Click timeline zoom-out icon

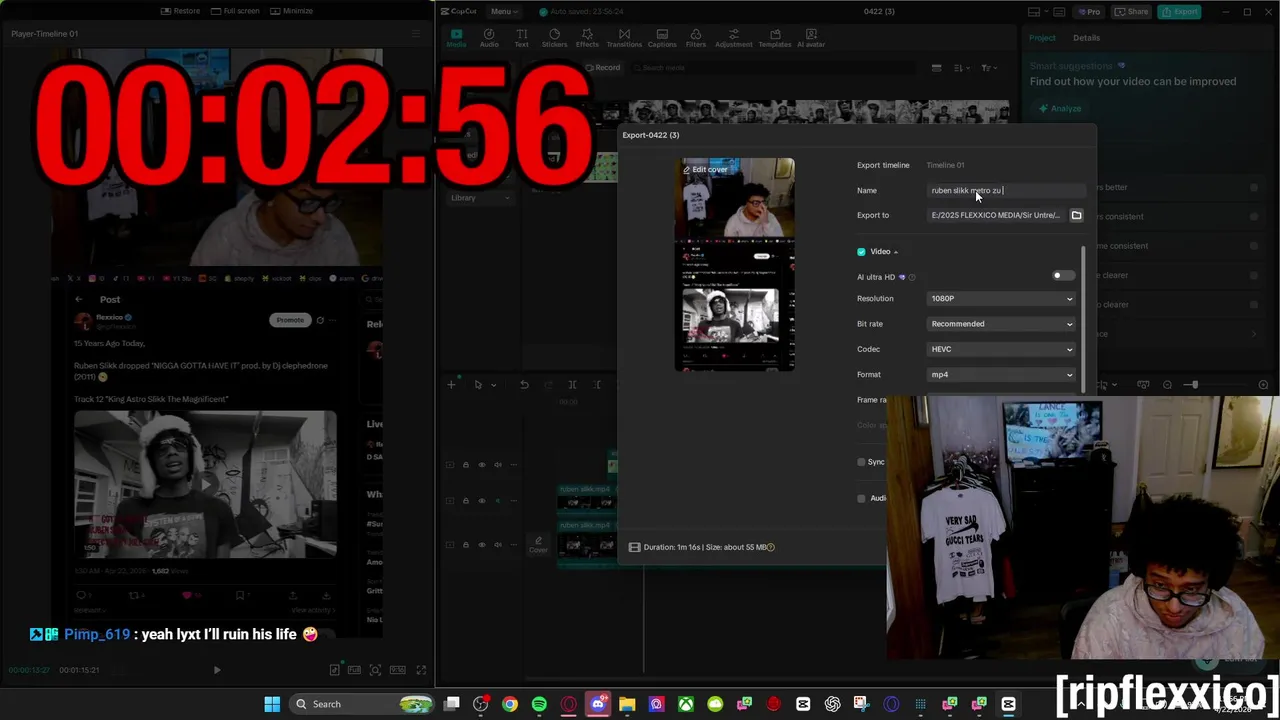pyautogui.click(x=1167, y=385)
